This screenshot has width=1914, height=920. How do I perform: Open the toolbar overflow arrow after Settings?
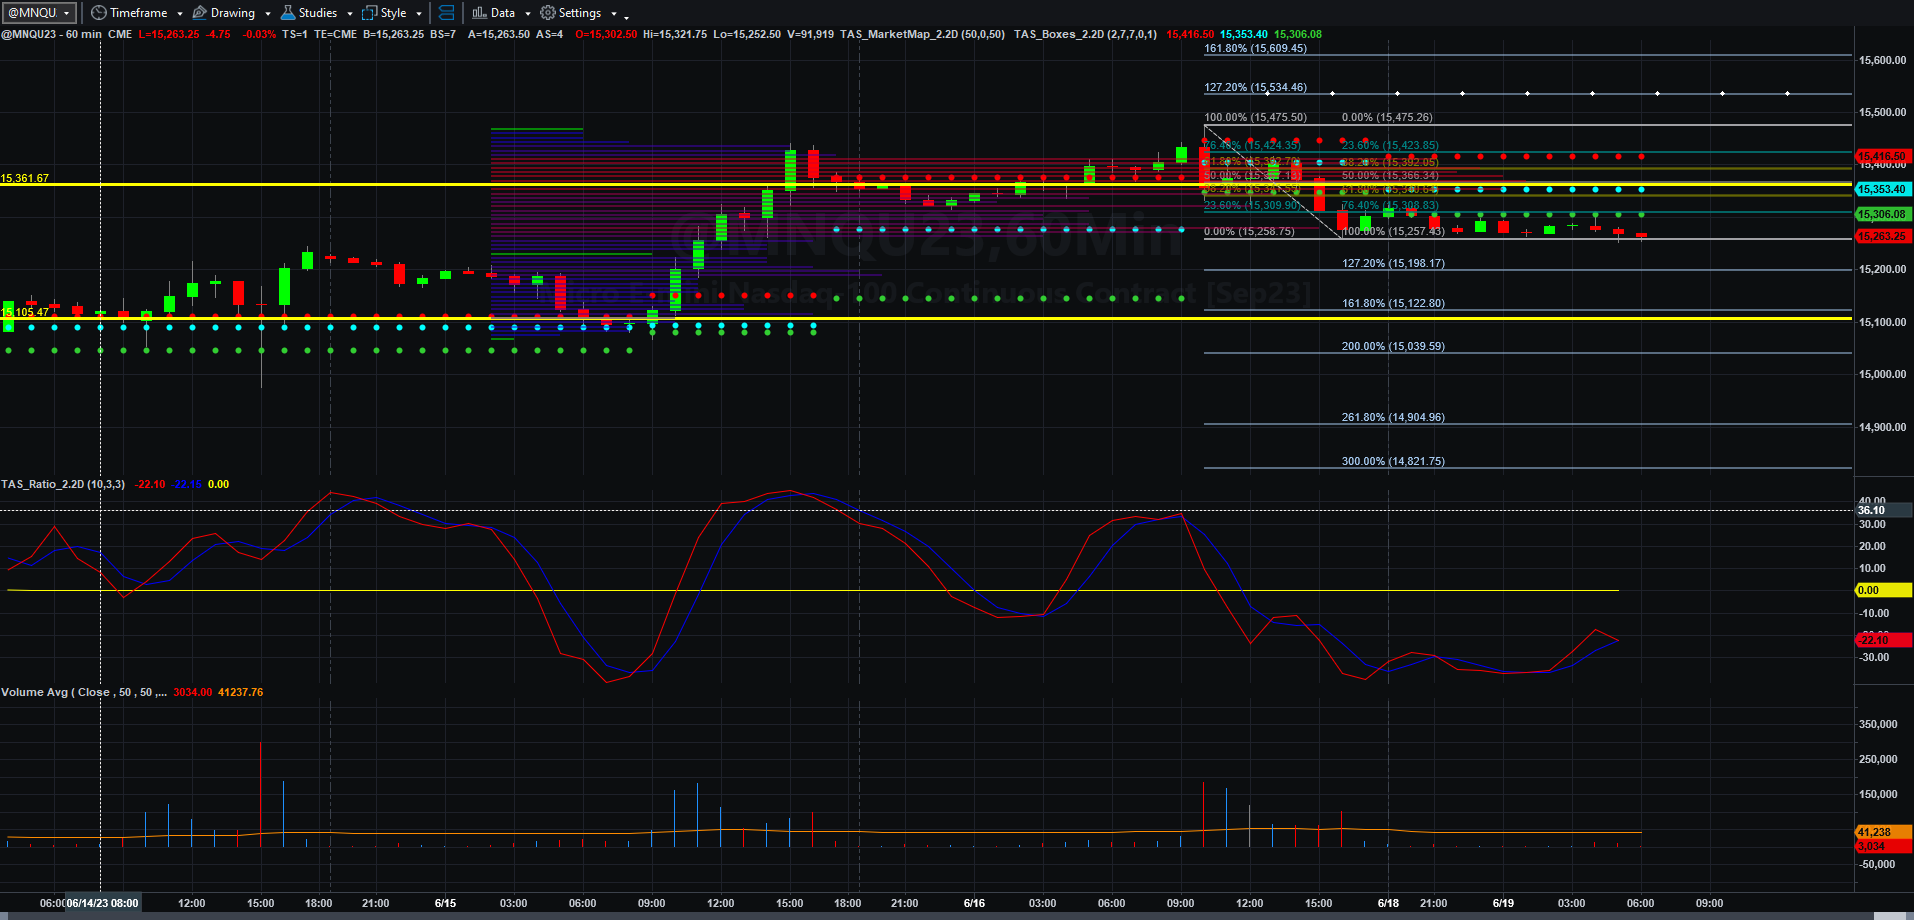click(x=627, y=16)
